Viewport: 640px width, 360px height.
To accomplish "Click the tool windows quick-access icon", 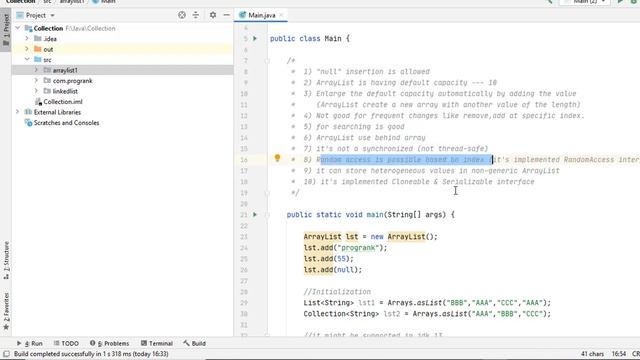I will pos(6,354).
